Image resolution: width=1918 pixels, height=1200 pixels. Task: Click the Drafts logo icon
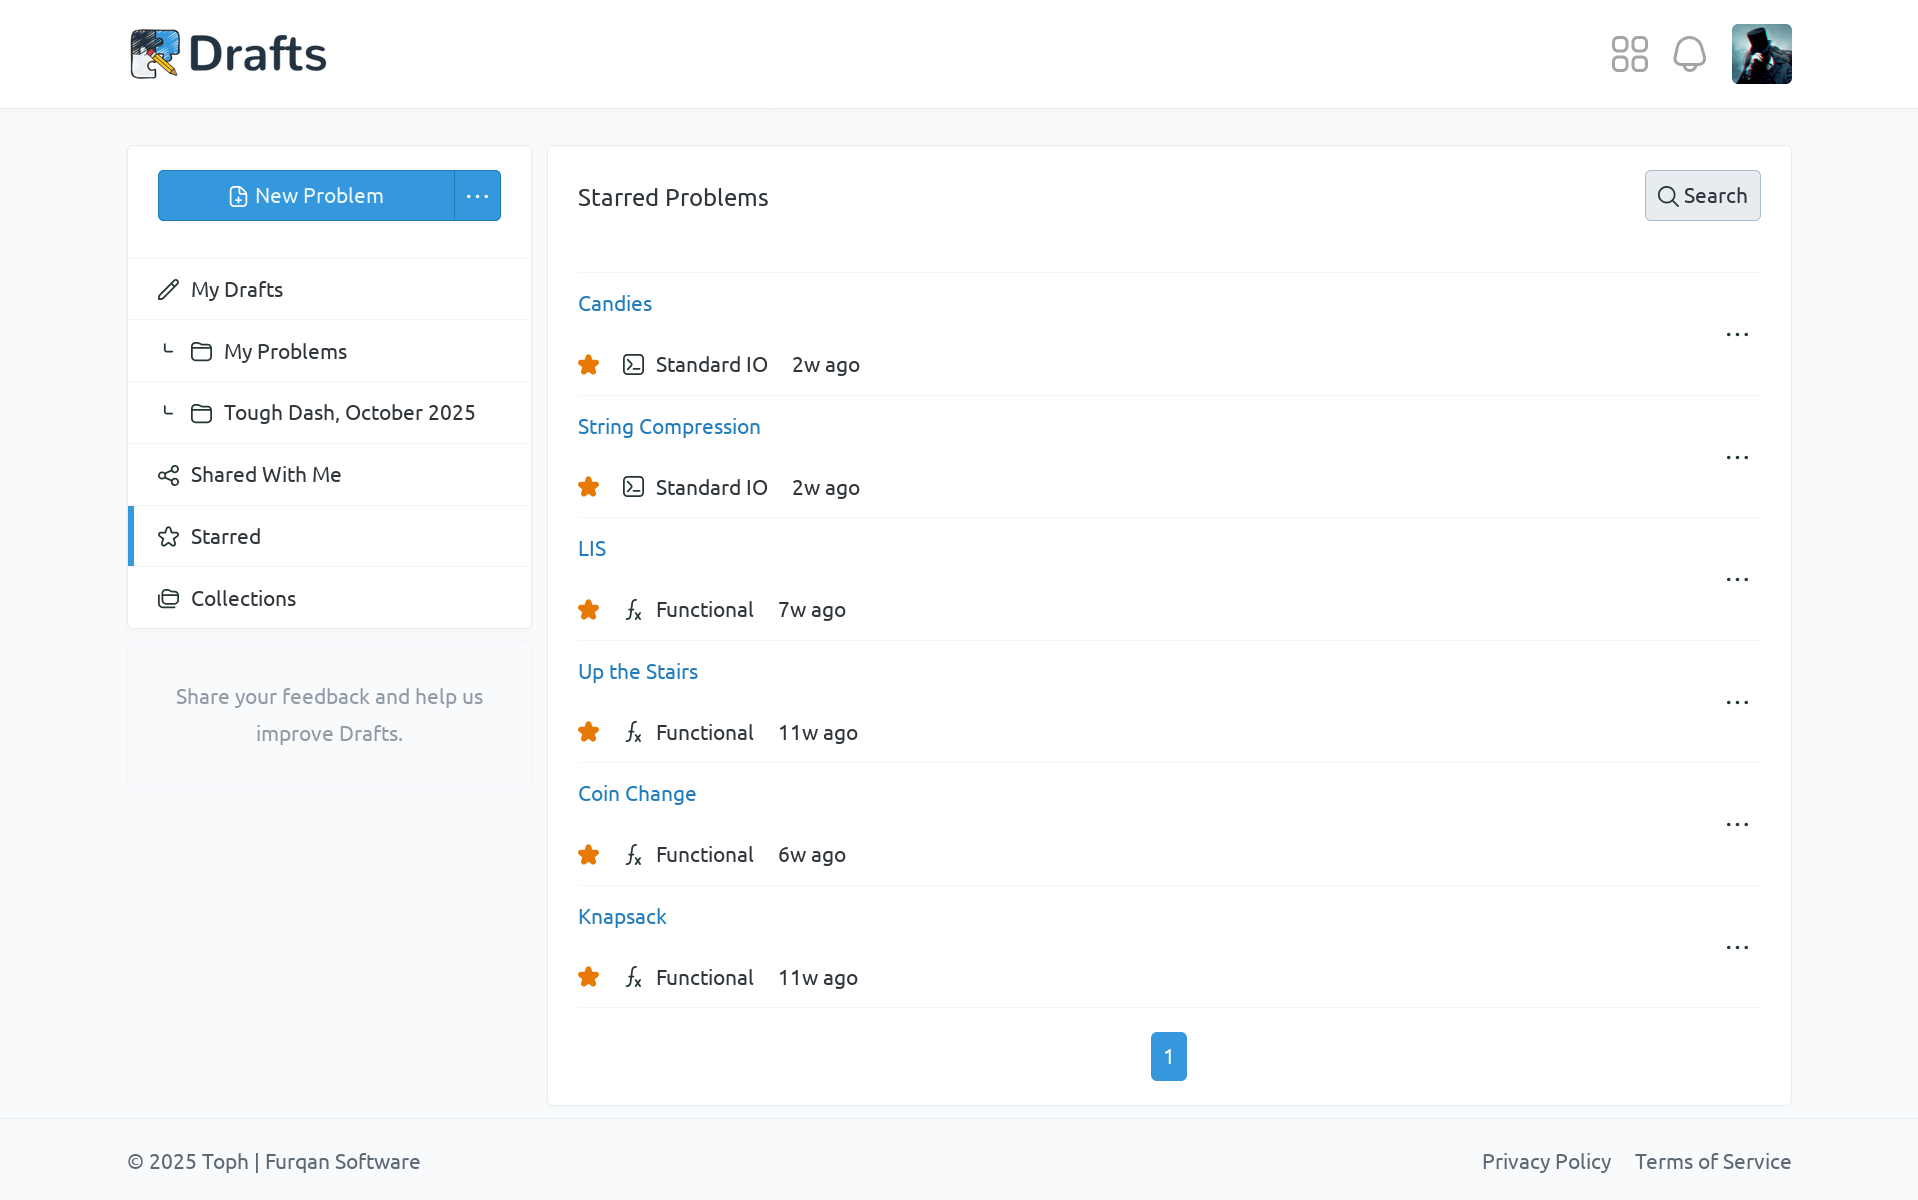(x=155, y=54)
